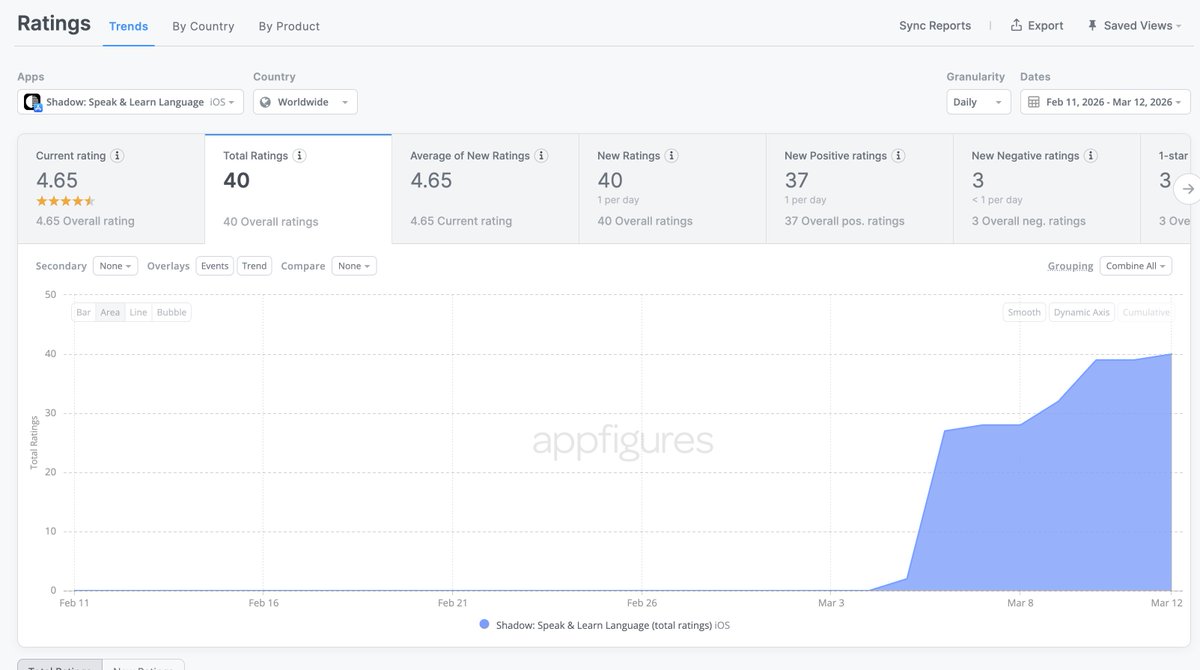The width and height of the screenshot is (1200, 670).
Task: Click the Feb 16 x-axis label
Action: [263, 603]
